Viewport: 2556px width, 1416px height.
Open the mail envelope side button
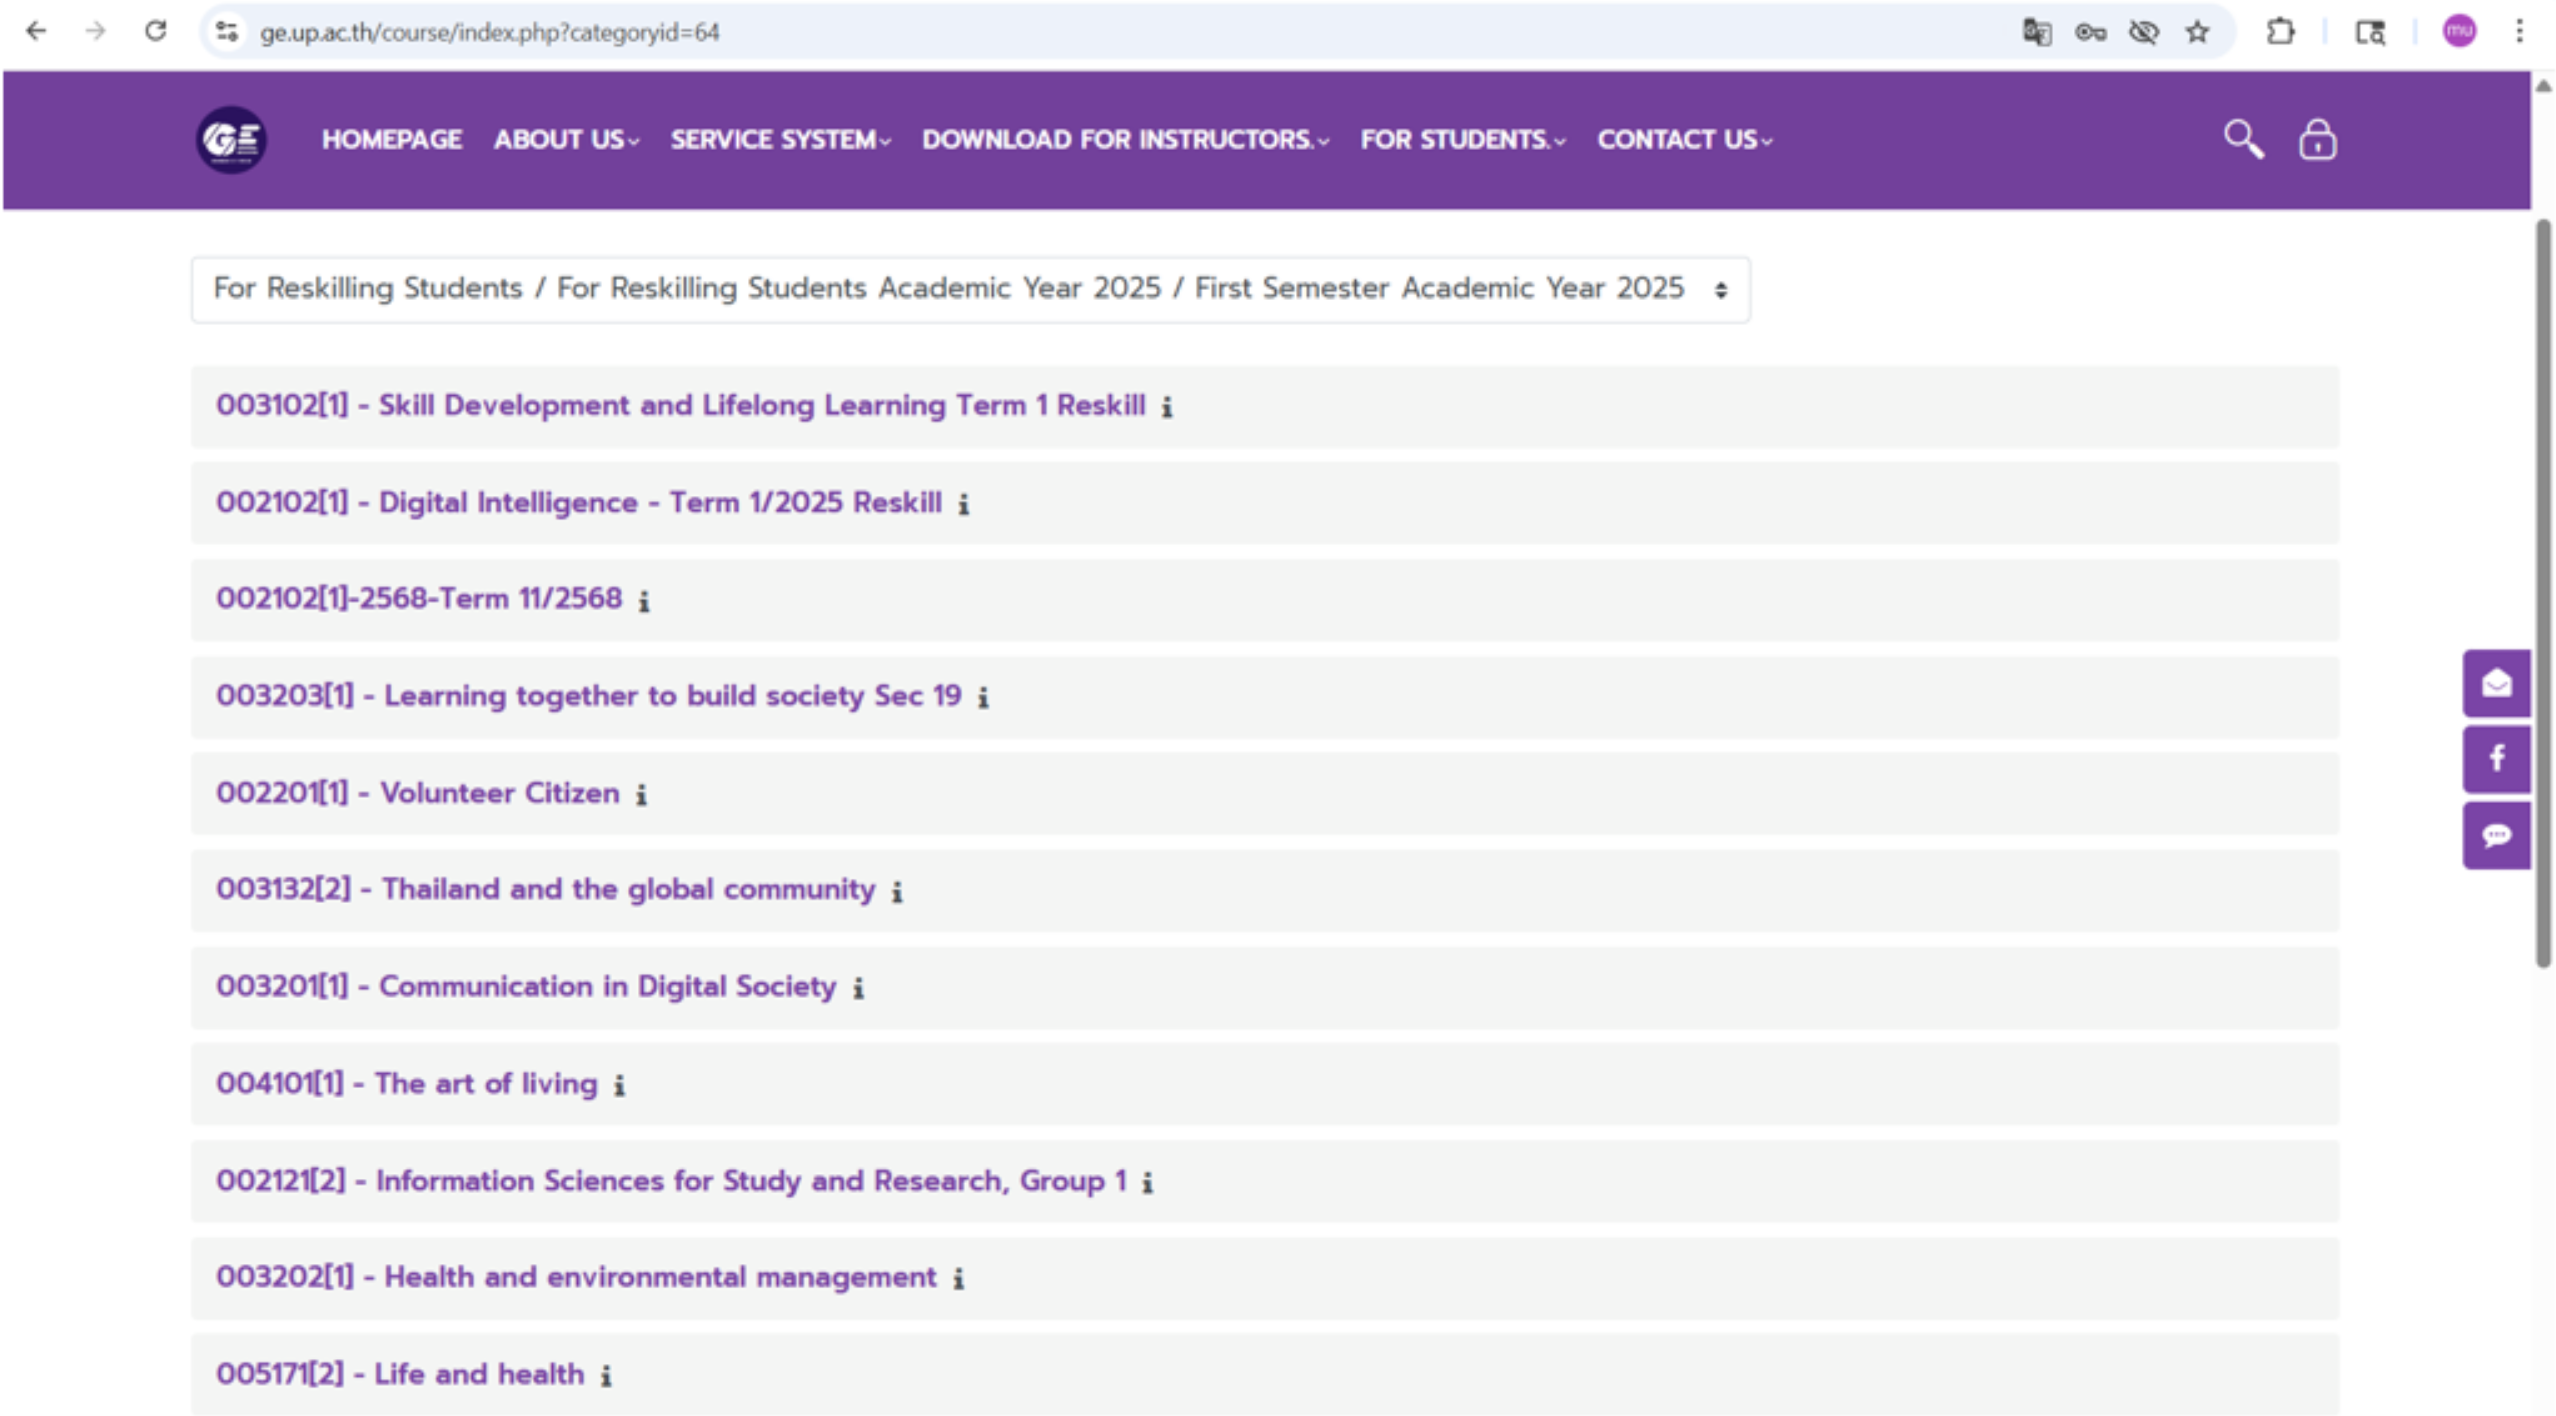click(x=2496, y=683)
